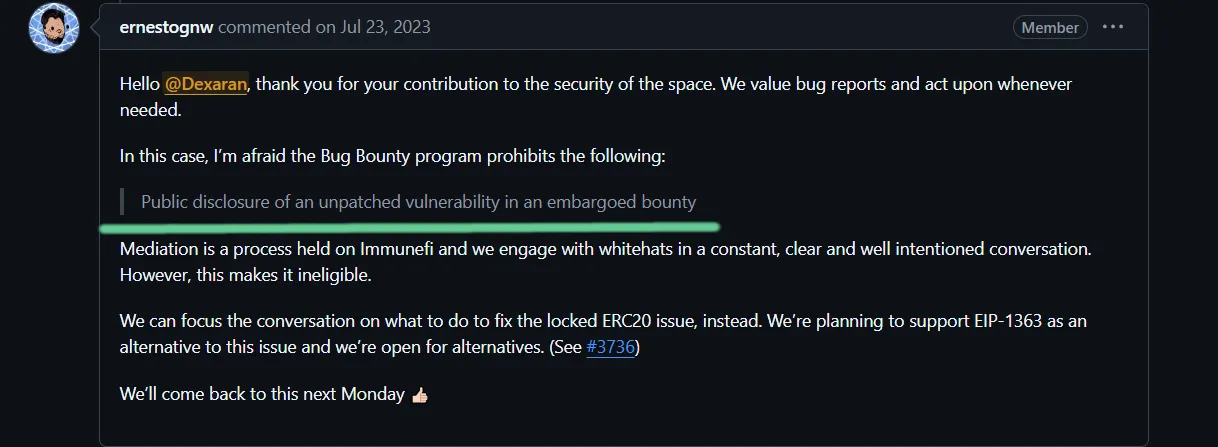Click the green underline highlight stroke
Viewport: 1218px width, 447px height.
410,227
